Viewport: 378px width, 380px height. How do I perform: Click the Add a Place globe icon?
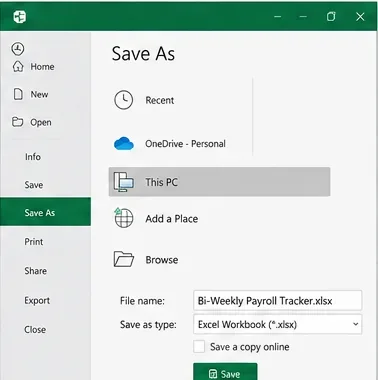[x=124, y=218]
